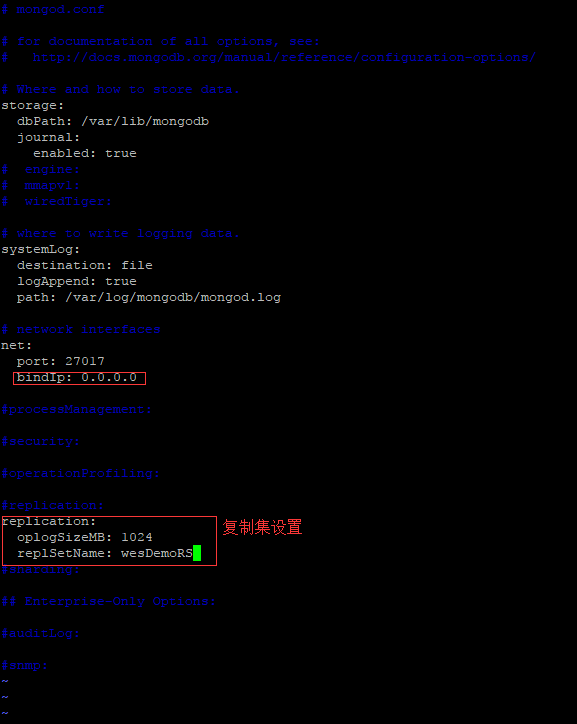
Task: Click the '#operationProfiling:' comment
Action: [80, 473]
